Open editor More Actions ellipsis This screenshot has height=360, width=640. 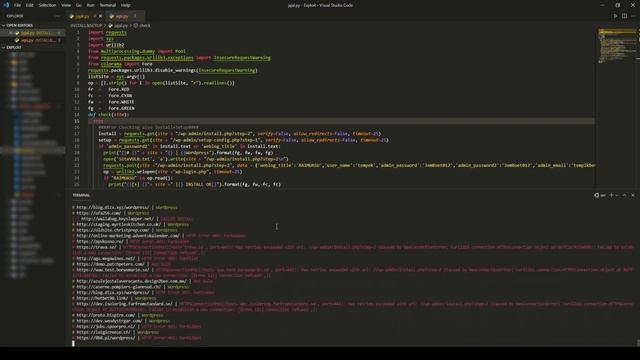coord(633,16)
